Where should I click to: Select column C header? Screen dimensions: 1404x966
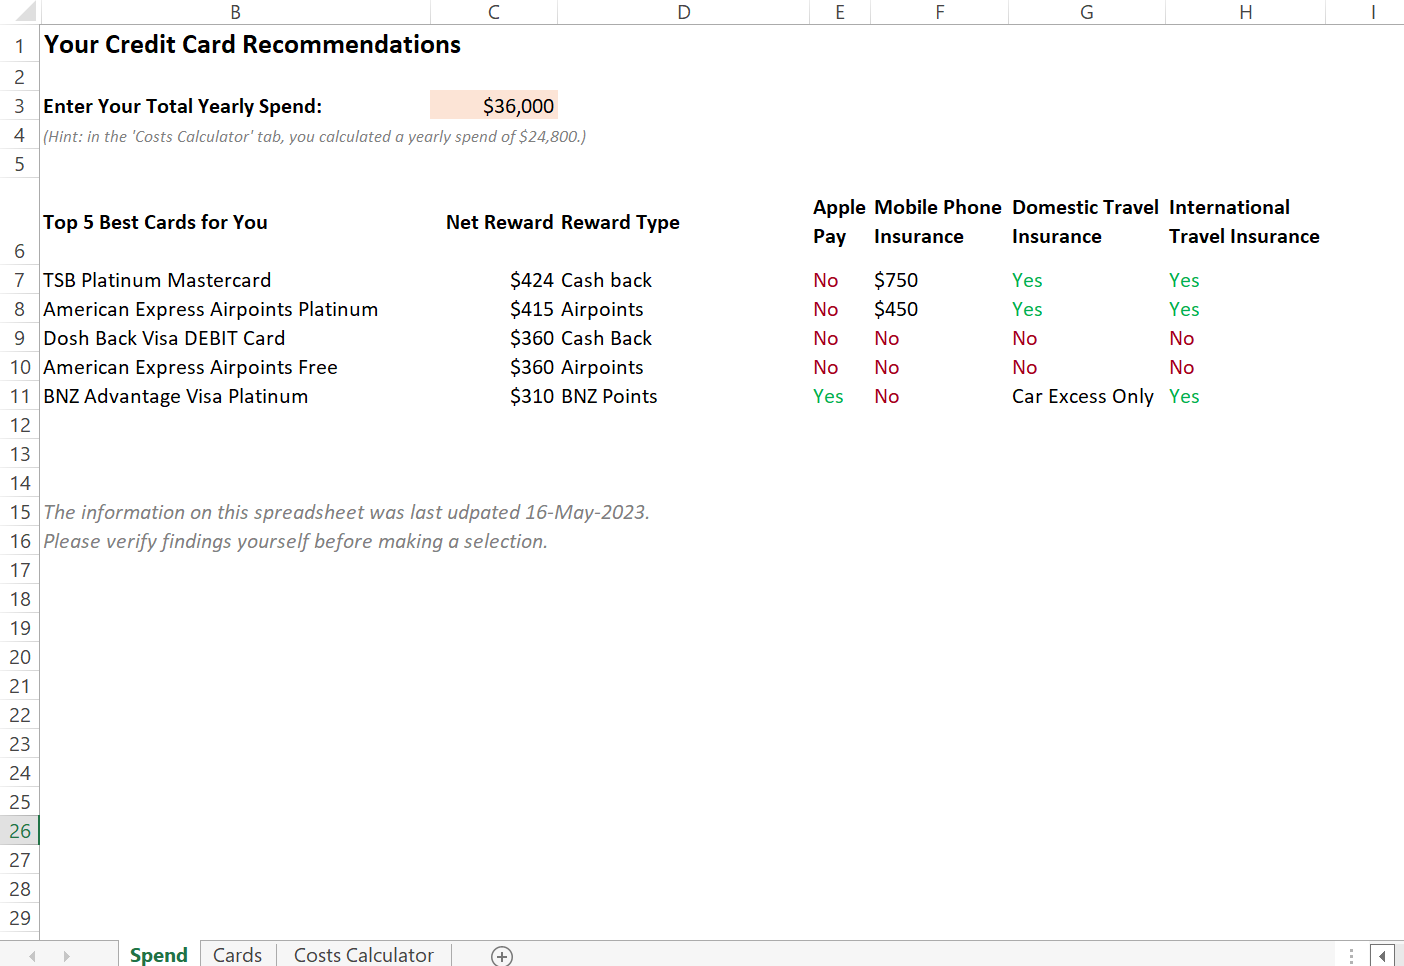[494, 12]
